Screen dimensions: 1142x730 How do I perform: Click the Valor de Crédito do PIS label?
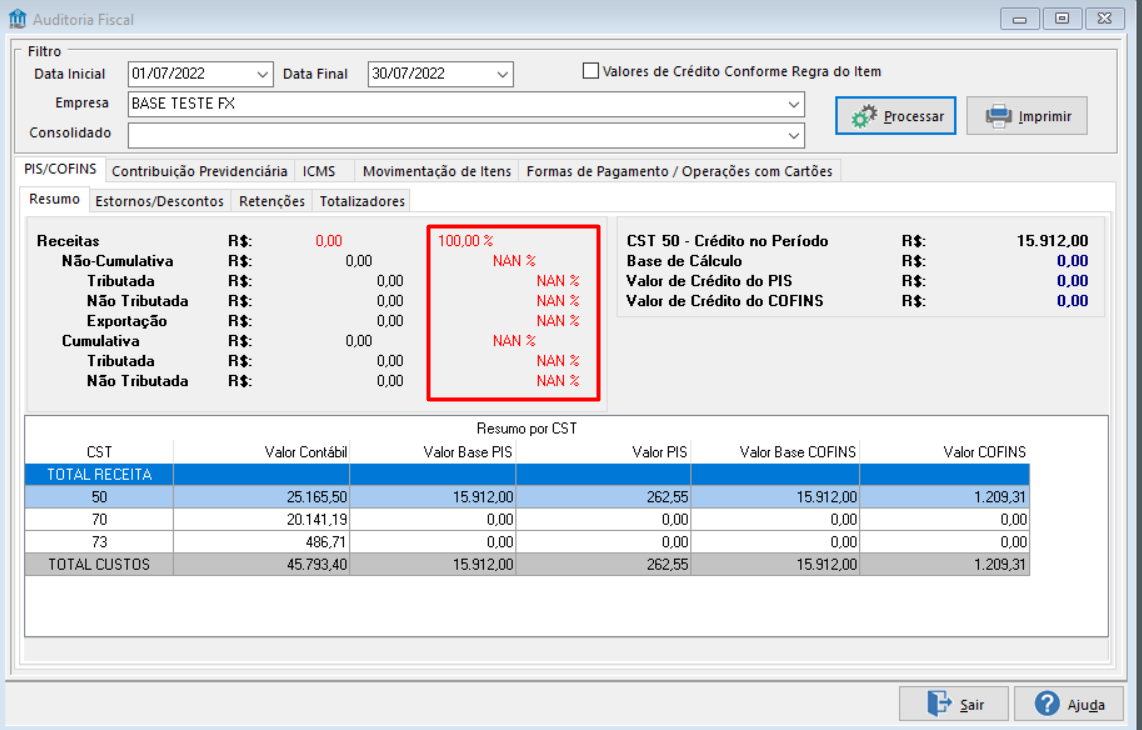[709, 280]
